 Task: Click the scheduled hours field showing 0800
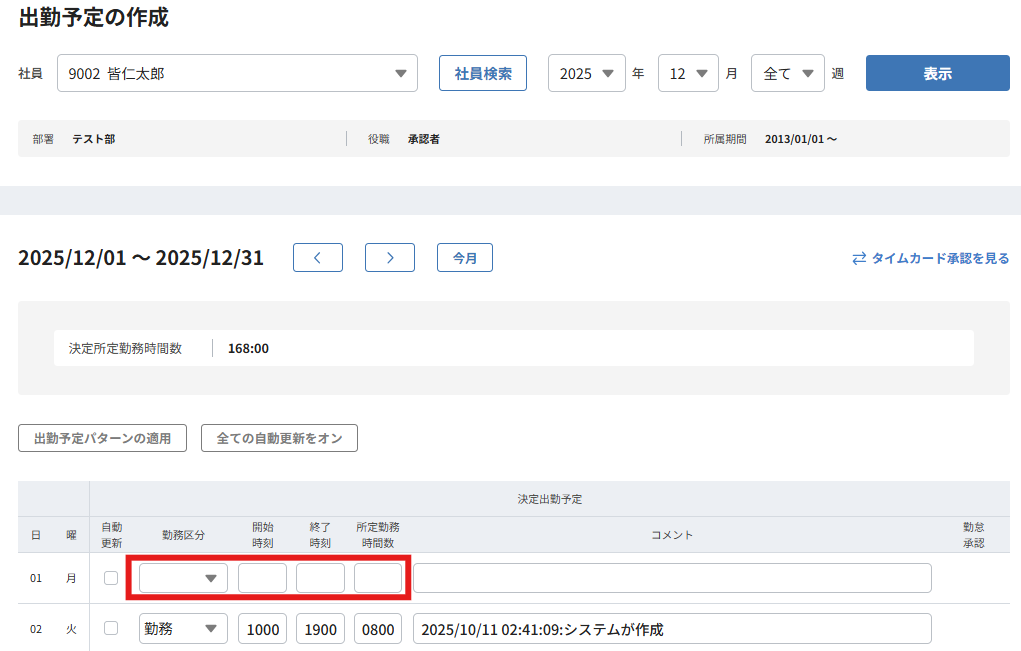pos(378,629)
